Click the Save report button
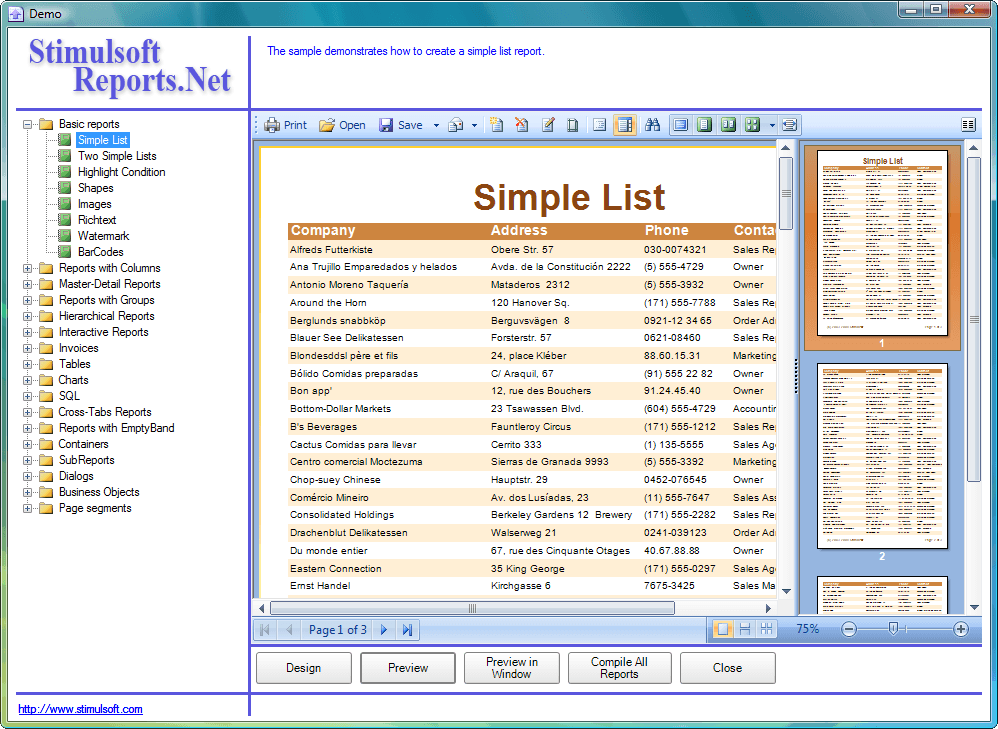Image resolution: width=998 pixels, height=729 pixels. point(400,125)
